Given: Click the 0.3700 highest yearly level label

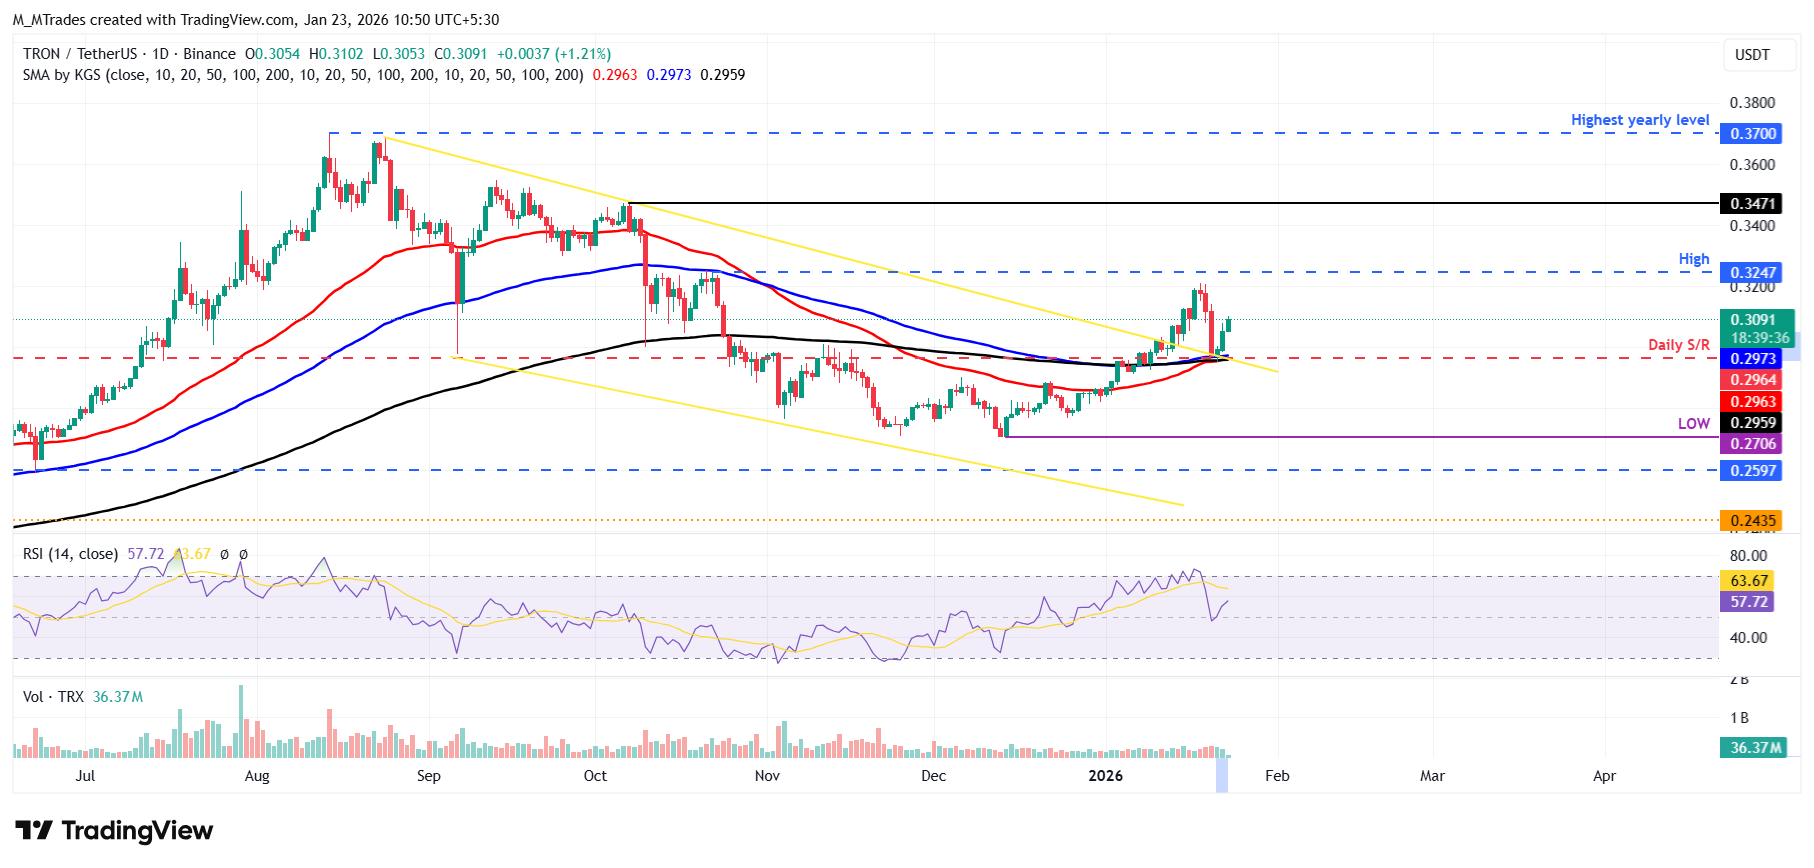Looking at the screenshot, I should coord(1750,133).
